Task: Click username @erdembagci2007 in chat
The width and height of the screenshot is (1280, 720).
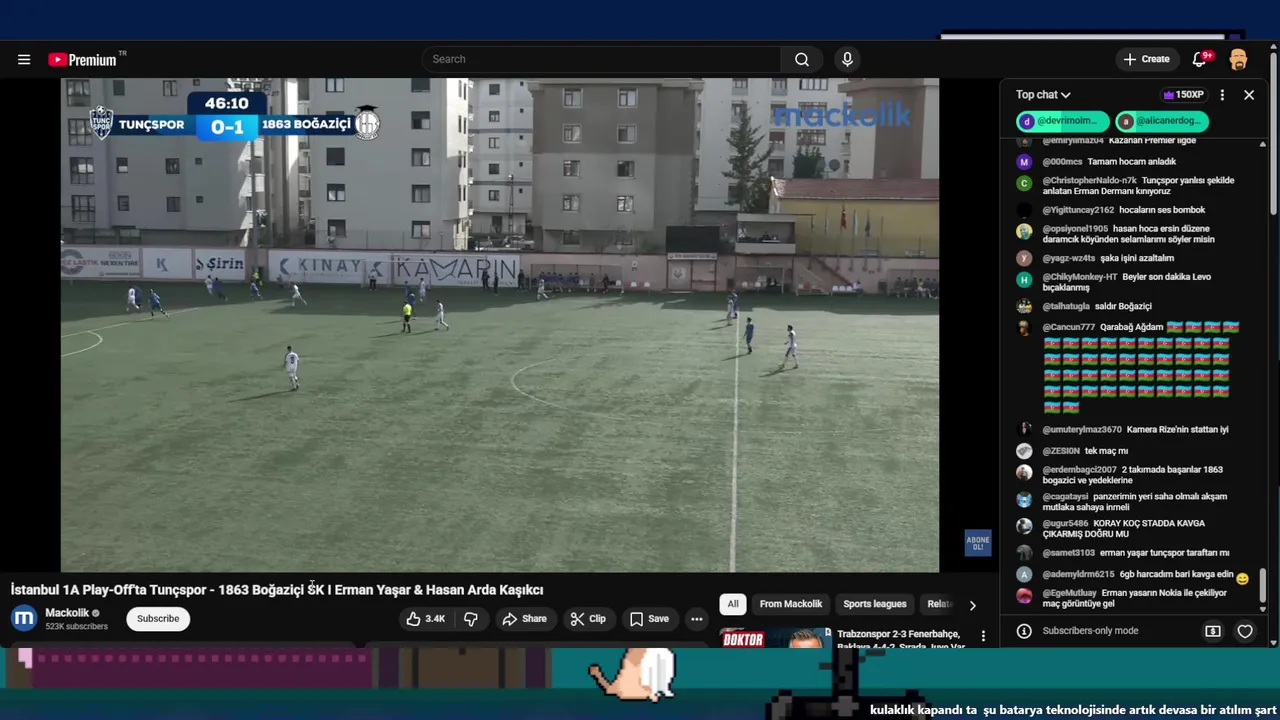Action: [1079, 470]
